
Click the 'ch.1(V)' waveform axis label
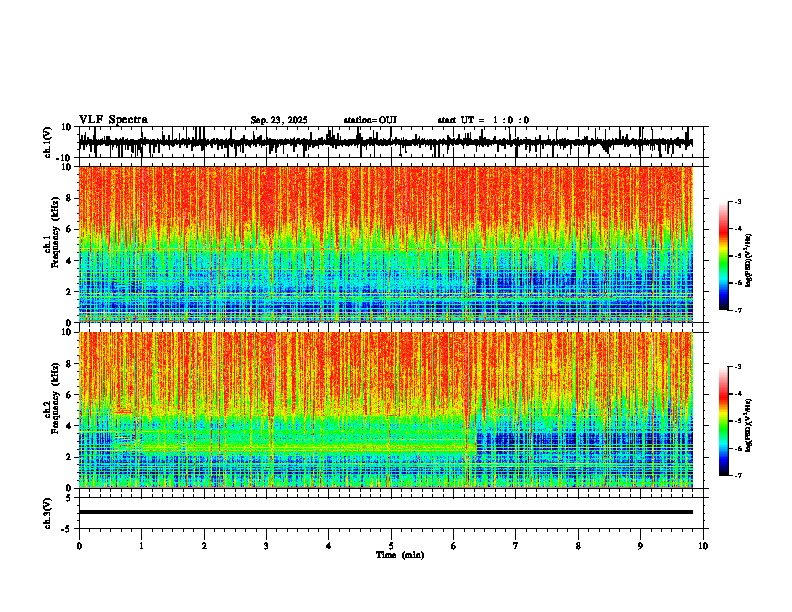pyautogui.click(x=48, y=142)
